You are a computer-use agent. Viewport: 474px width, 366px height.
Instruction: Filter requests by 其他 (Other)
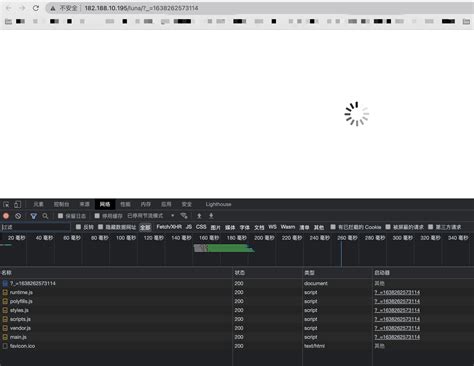[319, 227]
